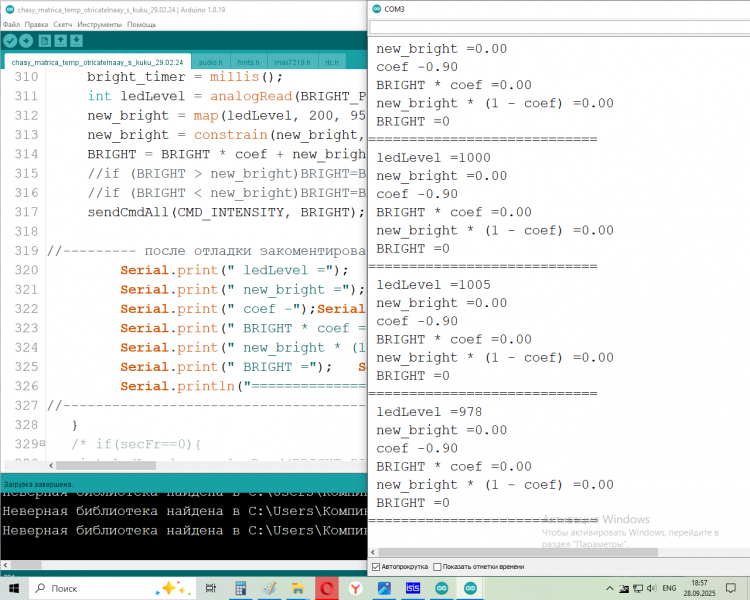Click the Upload arrow icon
Viewport: 750px width, 600px height.
pos(27,41)
